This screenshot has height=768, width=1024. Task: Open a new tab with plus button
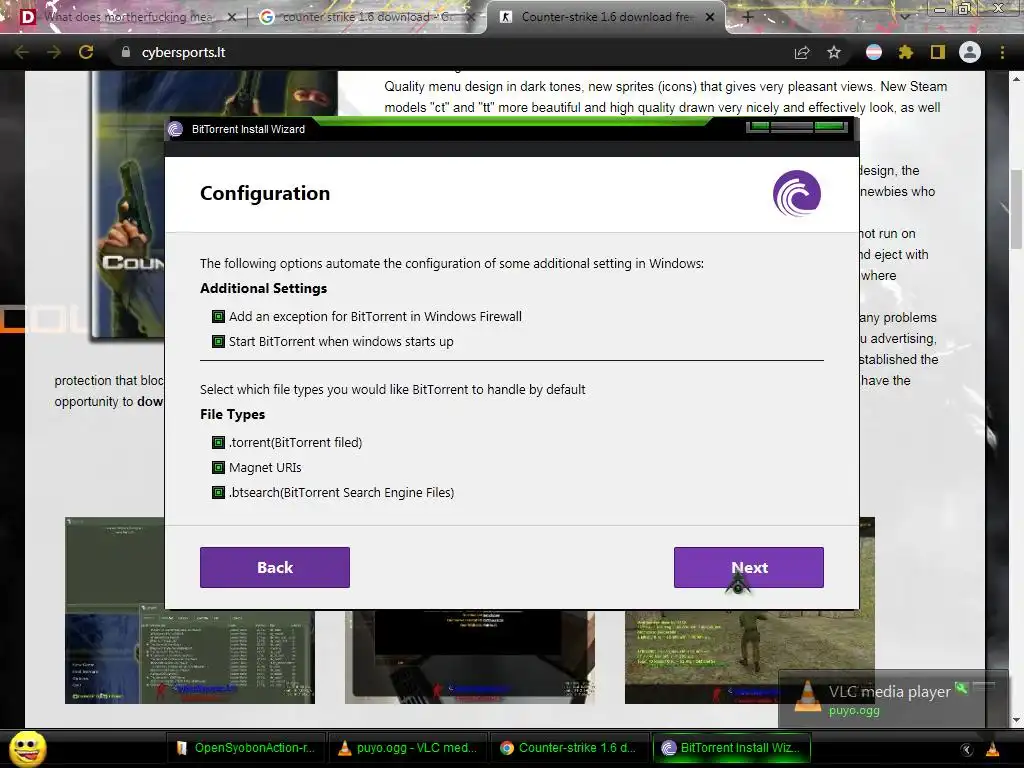pos(748,17)
